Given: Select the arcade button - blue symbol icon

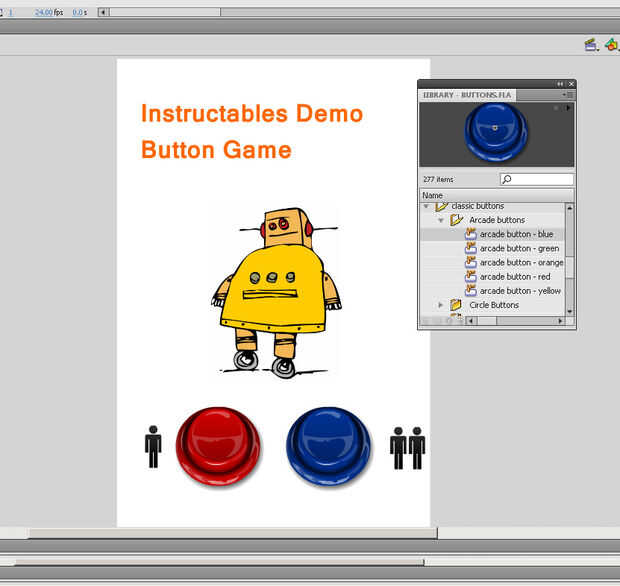Looking at the screenshot, I should point(471,234).
